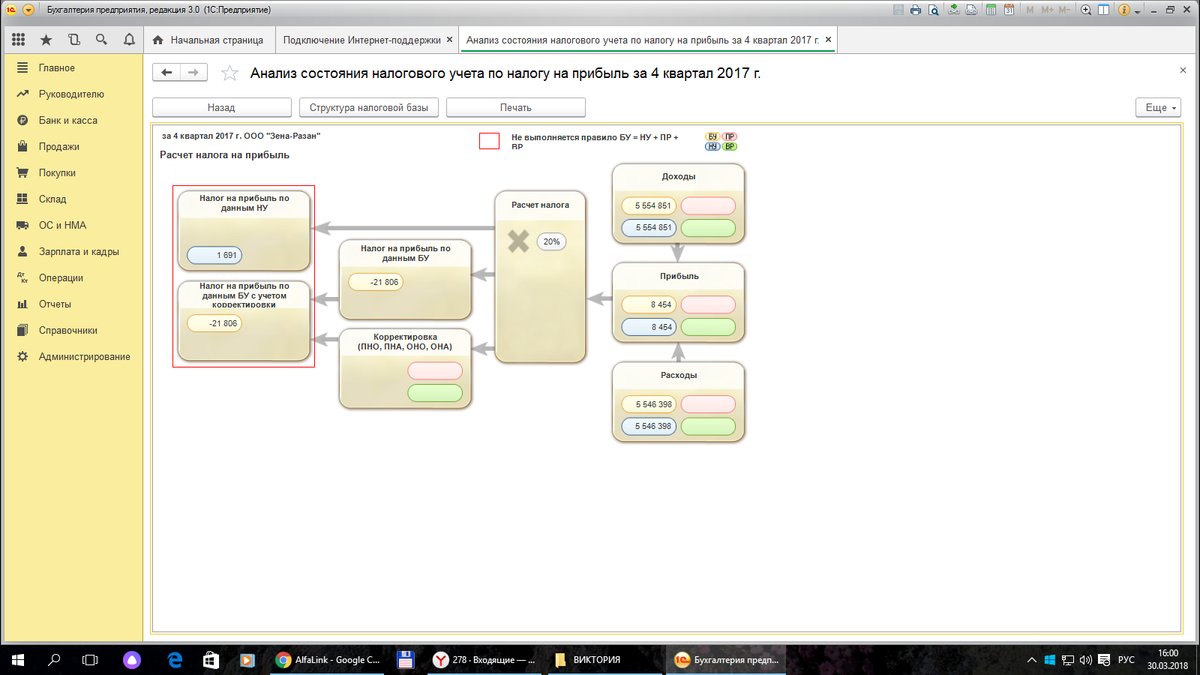Image resolution: width=1200 pixels, height=675 pixels.
Task: Click the blue 5 554 851 value in Доходы
Action: [649, 228]
